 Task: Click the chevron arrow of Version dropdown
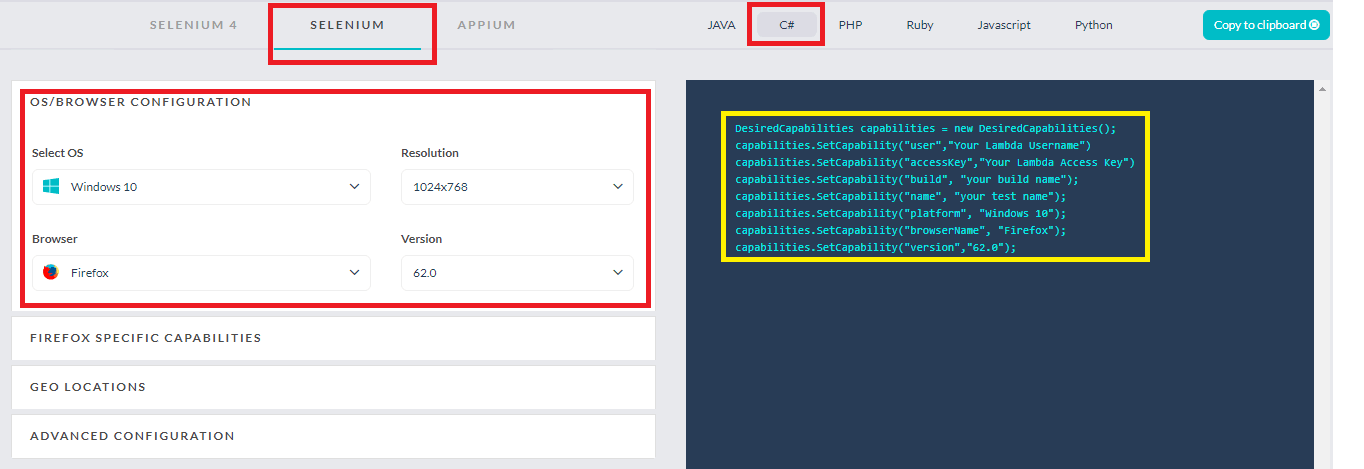point(617,273)
